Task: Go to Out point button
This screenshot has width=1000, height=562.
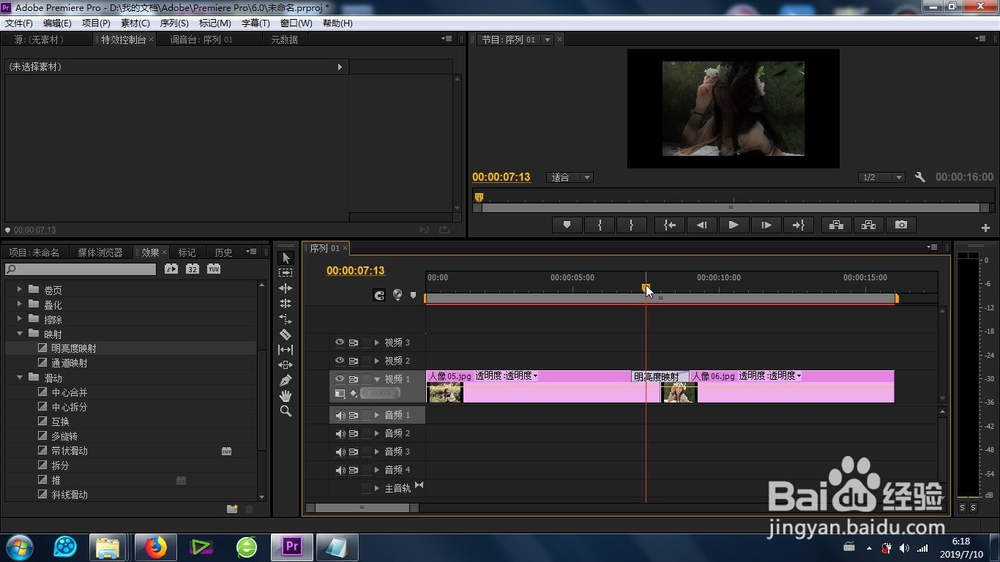Action: [798, 225]
